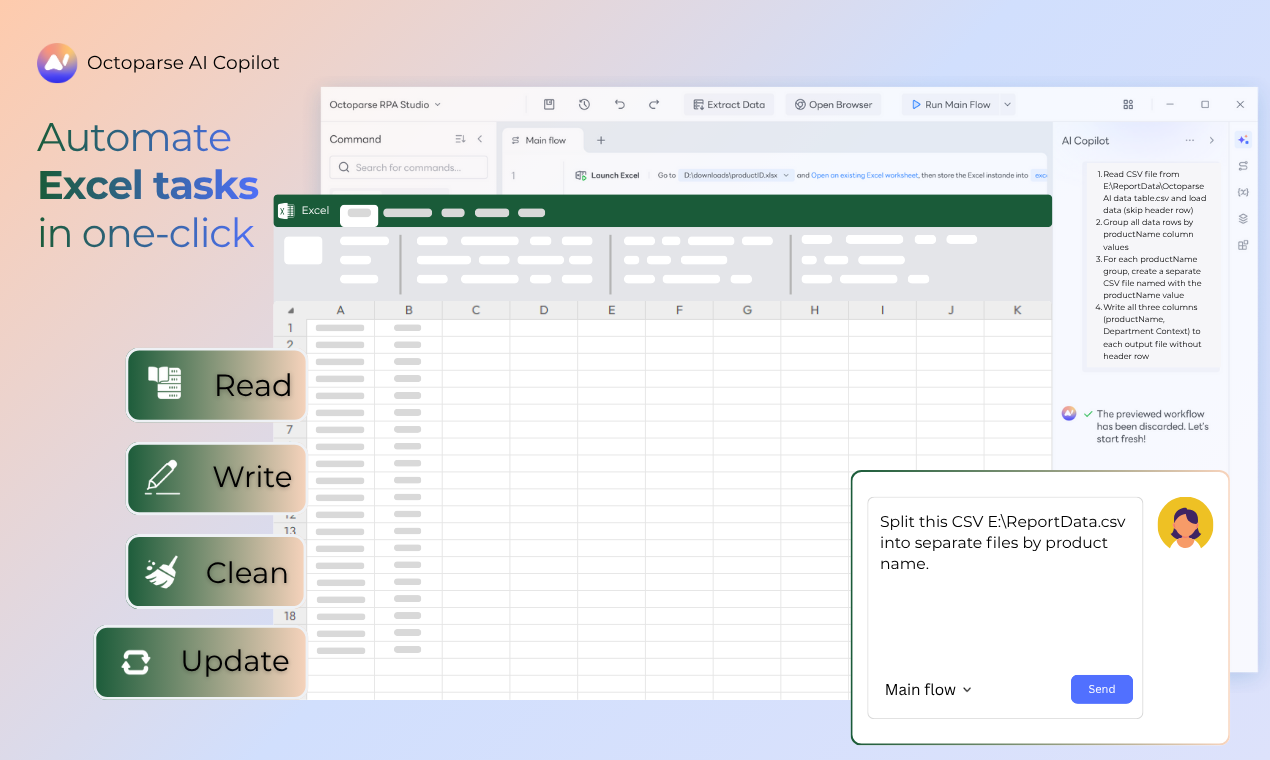Click the sort icon in Command panel

pyautogui.click(x=460, y=139)
